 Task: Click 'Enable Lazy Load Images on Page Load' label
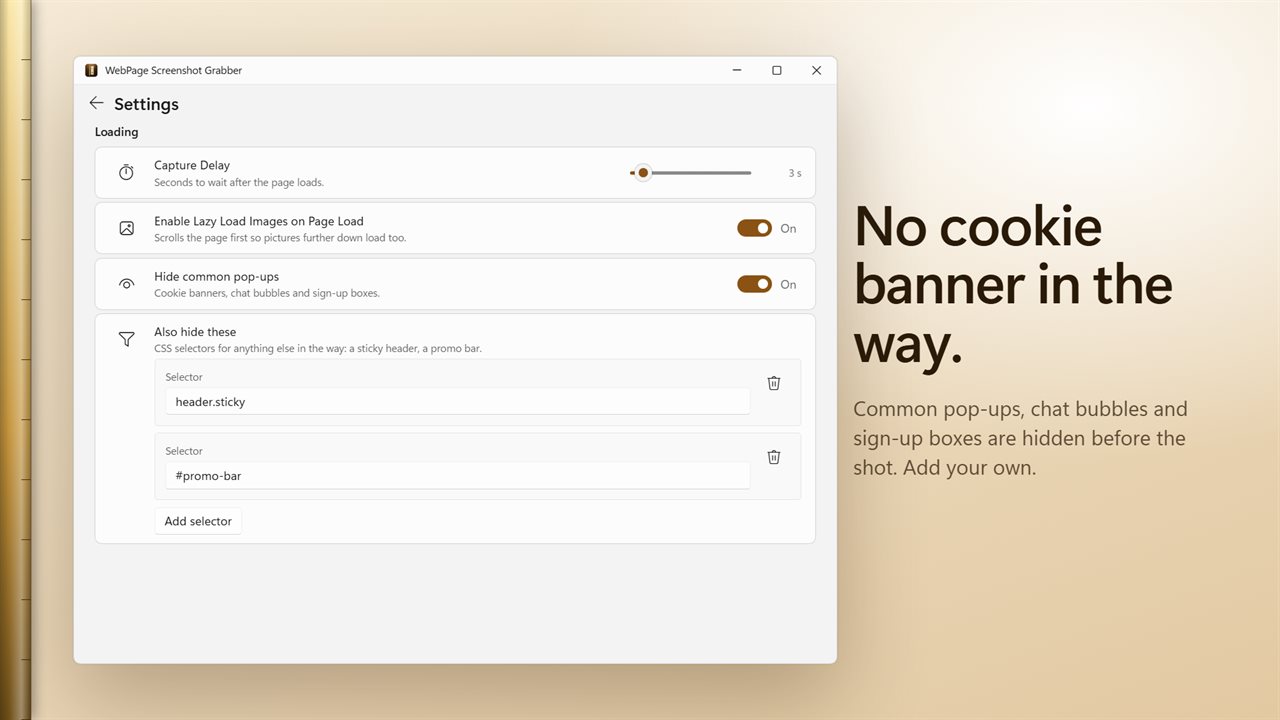259,221
